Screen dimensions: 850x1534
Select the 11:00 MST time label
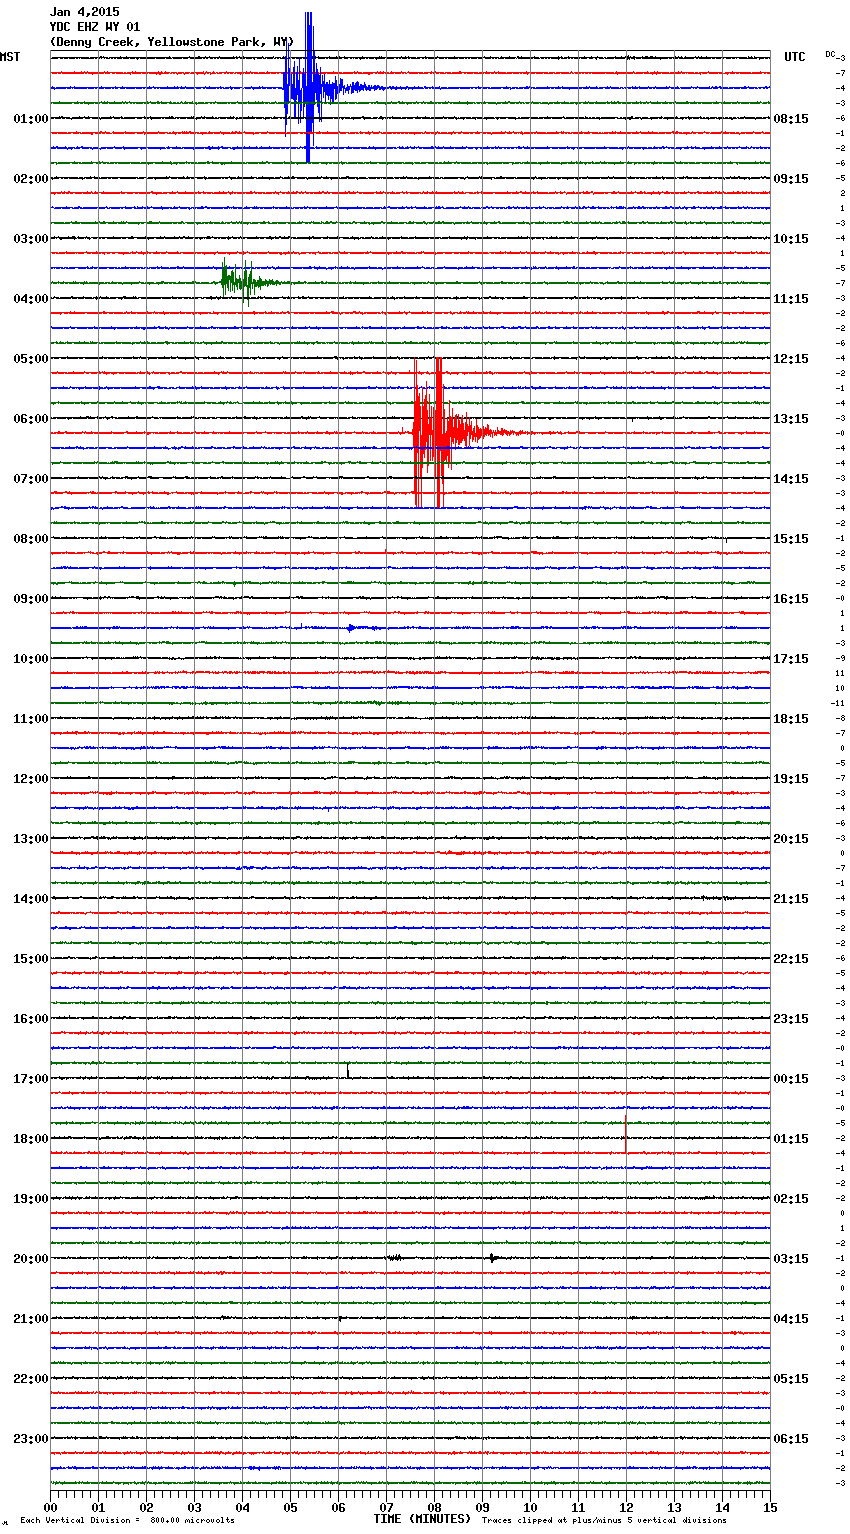(30, 719)
